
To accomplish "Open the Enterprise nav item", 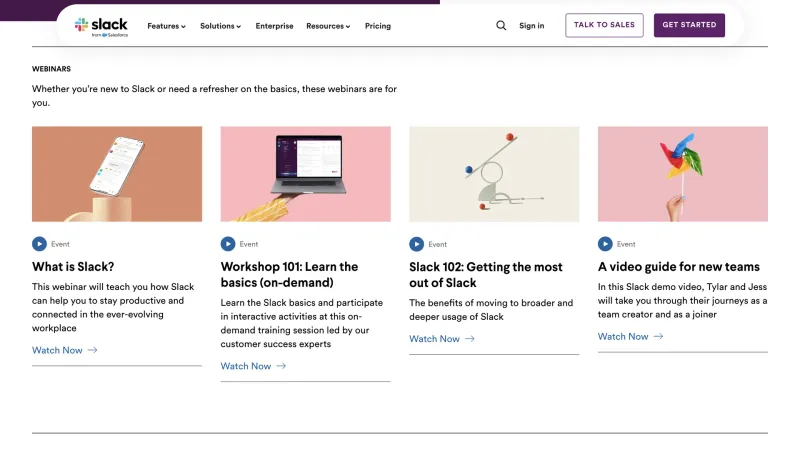I will point(274,26).
